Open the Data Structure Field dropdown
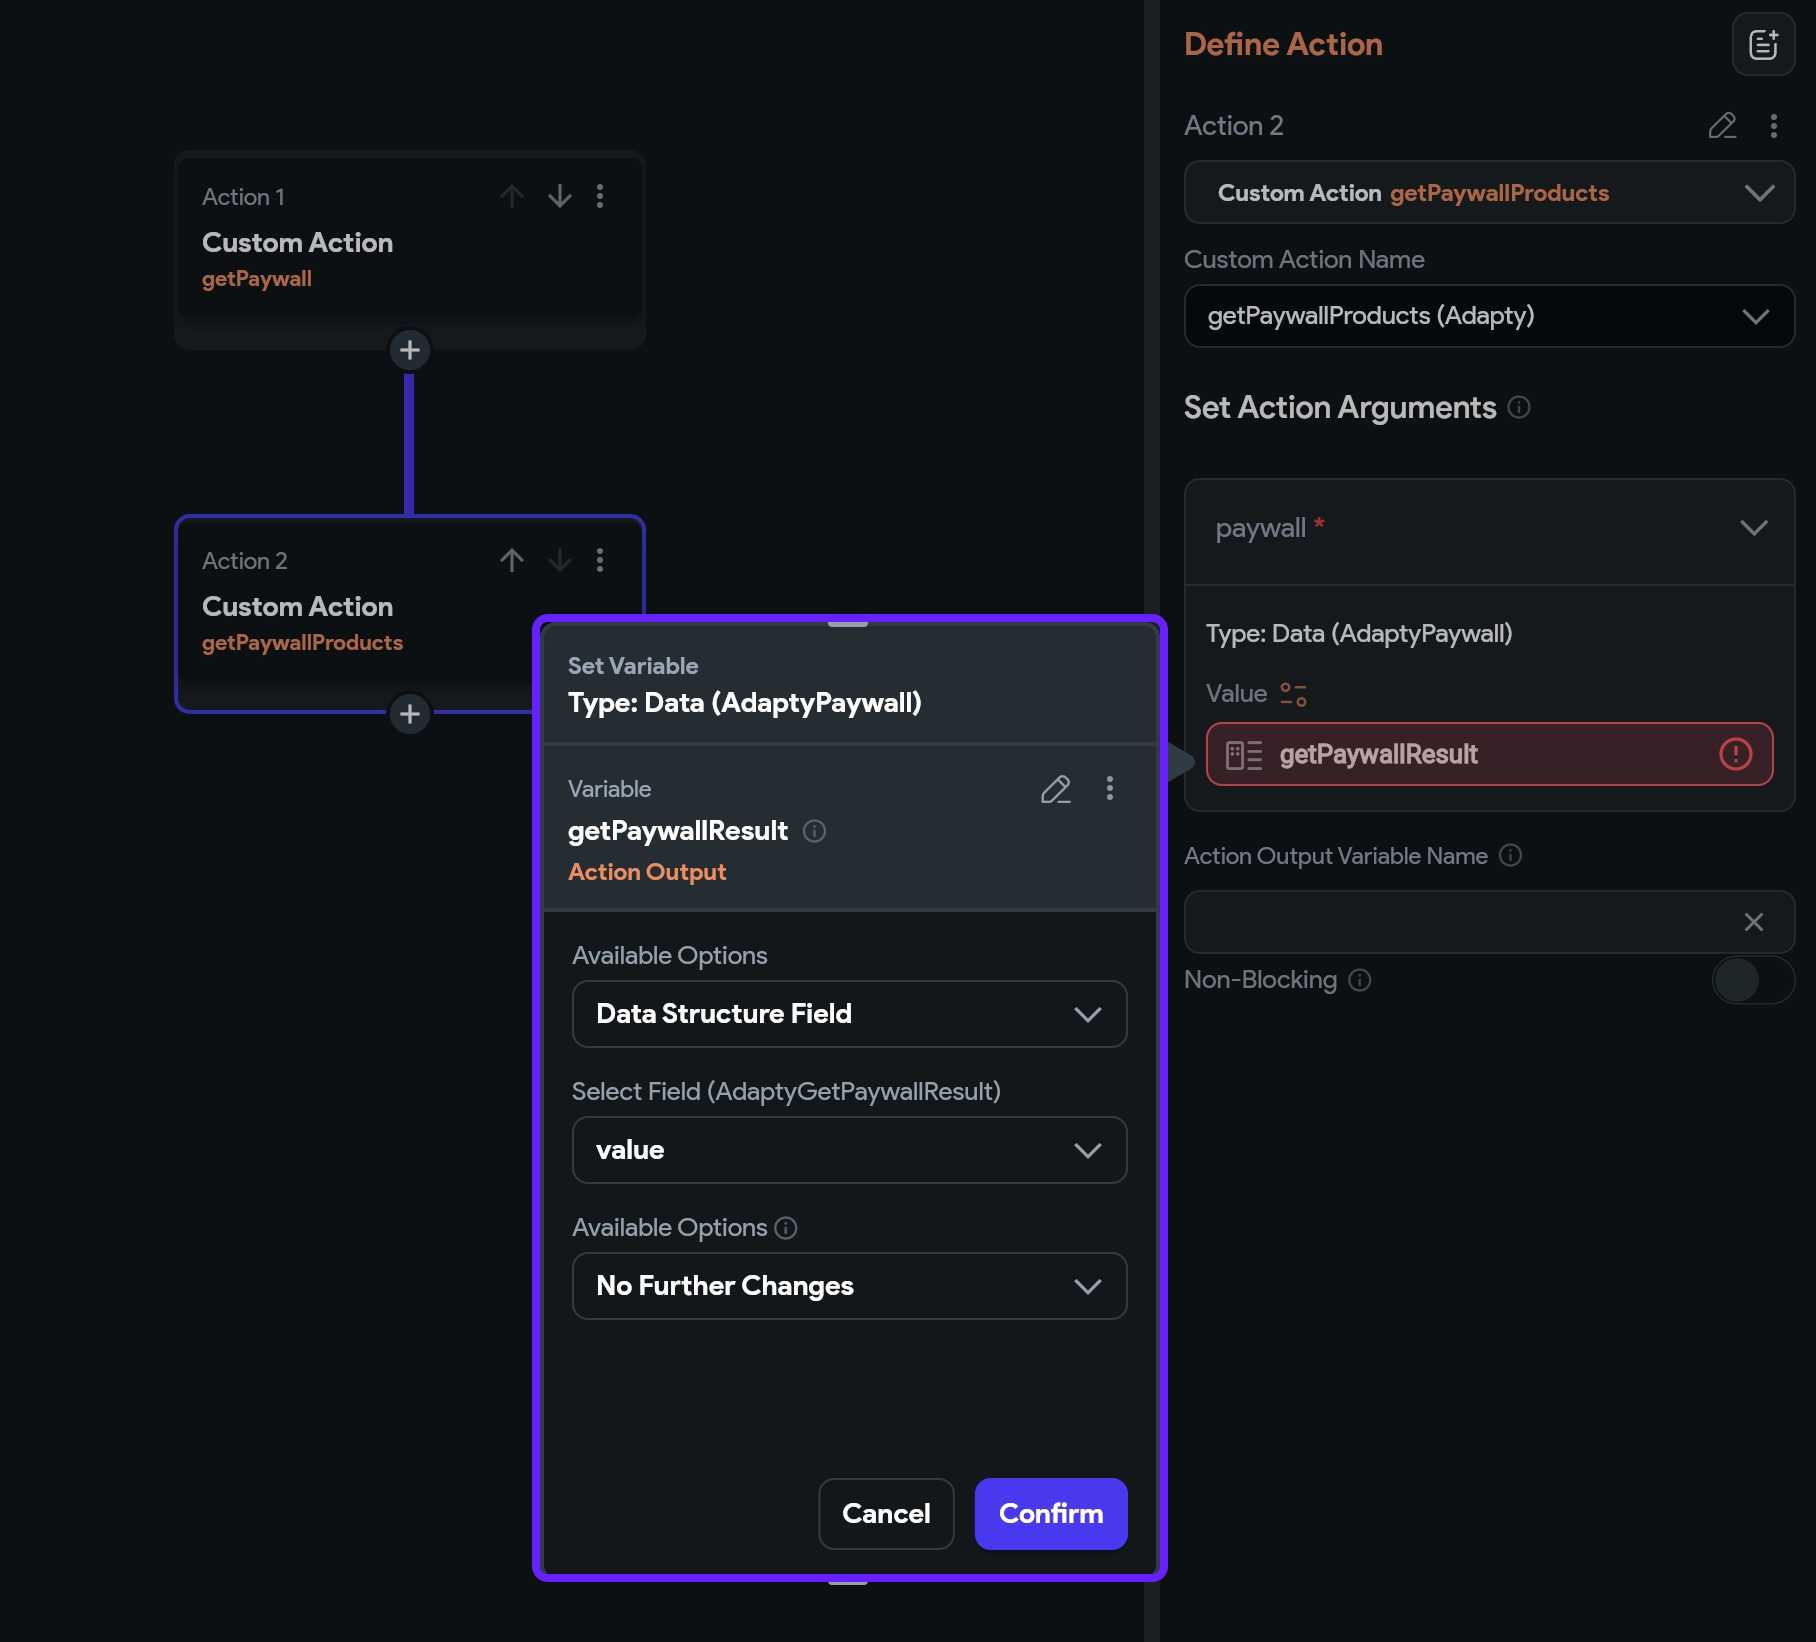 click(x=849, y=1014)
